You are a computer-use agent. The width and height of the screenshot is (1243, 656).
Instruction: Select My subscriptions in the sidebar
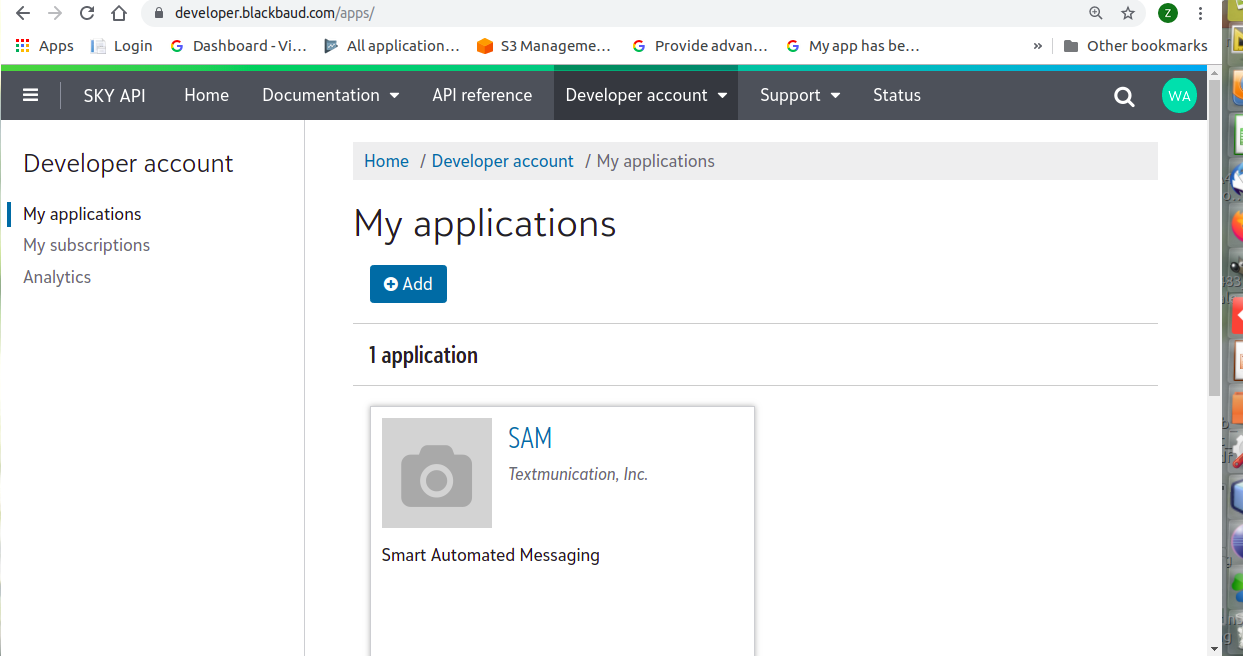(x=86, y=245)
